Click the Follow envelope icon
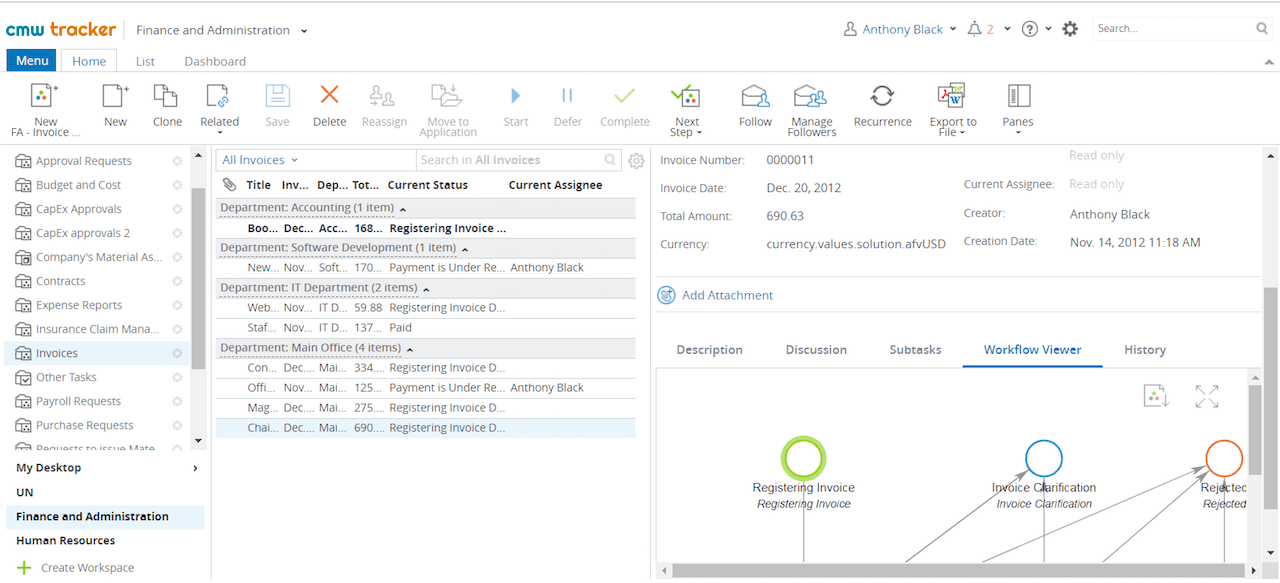The height and width of the screenshot is (583, 1280). 755,96
